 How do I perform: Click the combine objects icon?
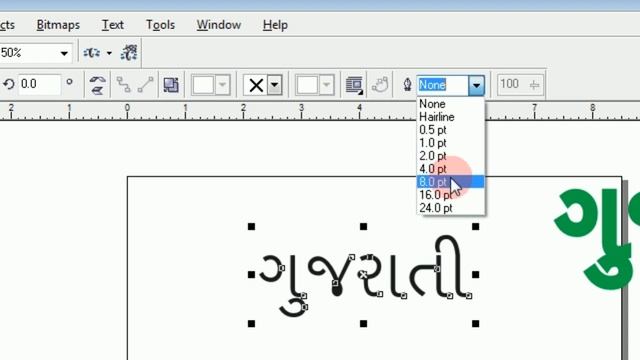171,85
